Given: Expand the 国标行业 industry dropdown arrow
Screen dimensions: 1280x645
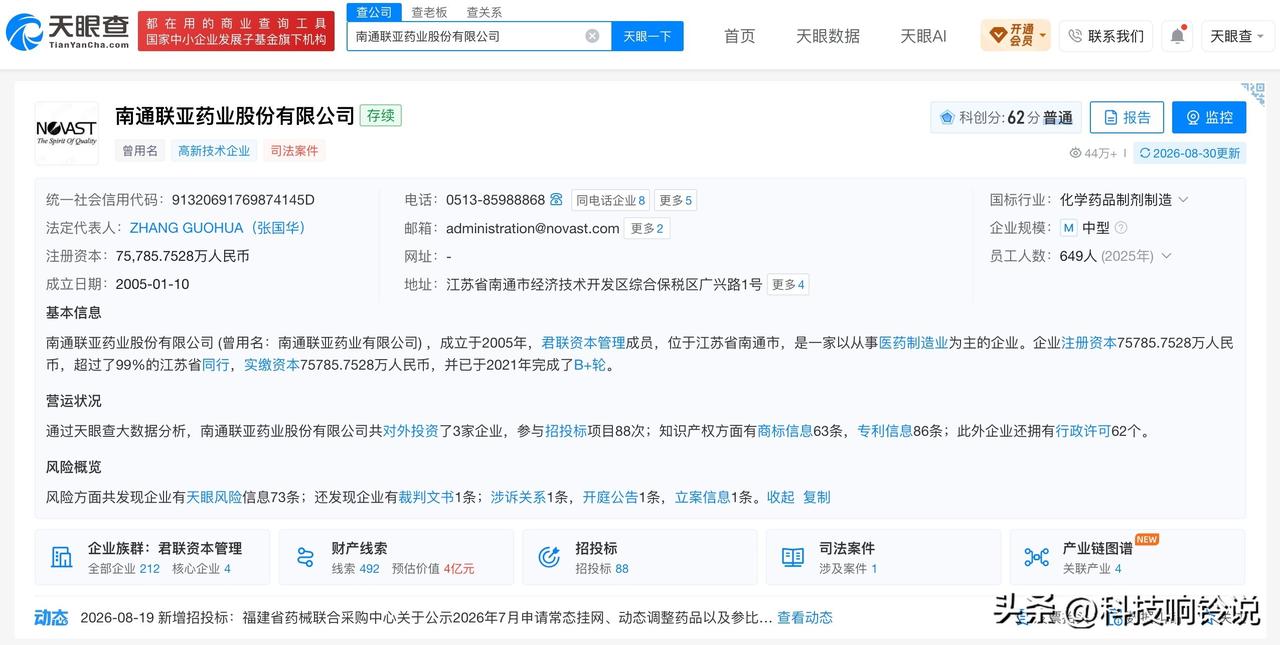Looking at the screenshot, I should point(1183,200).
